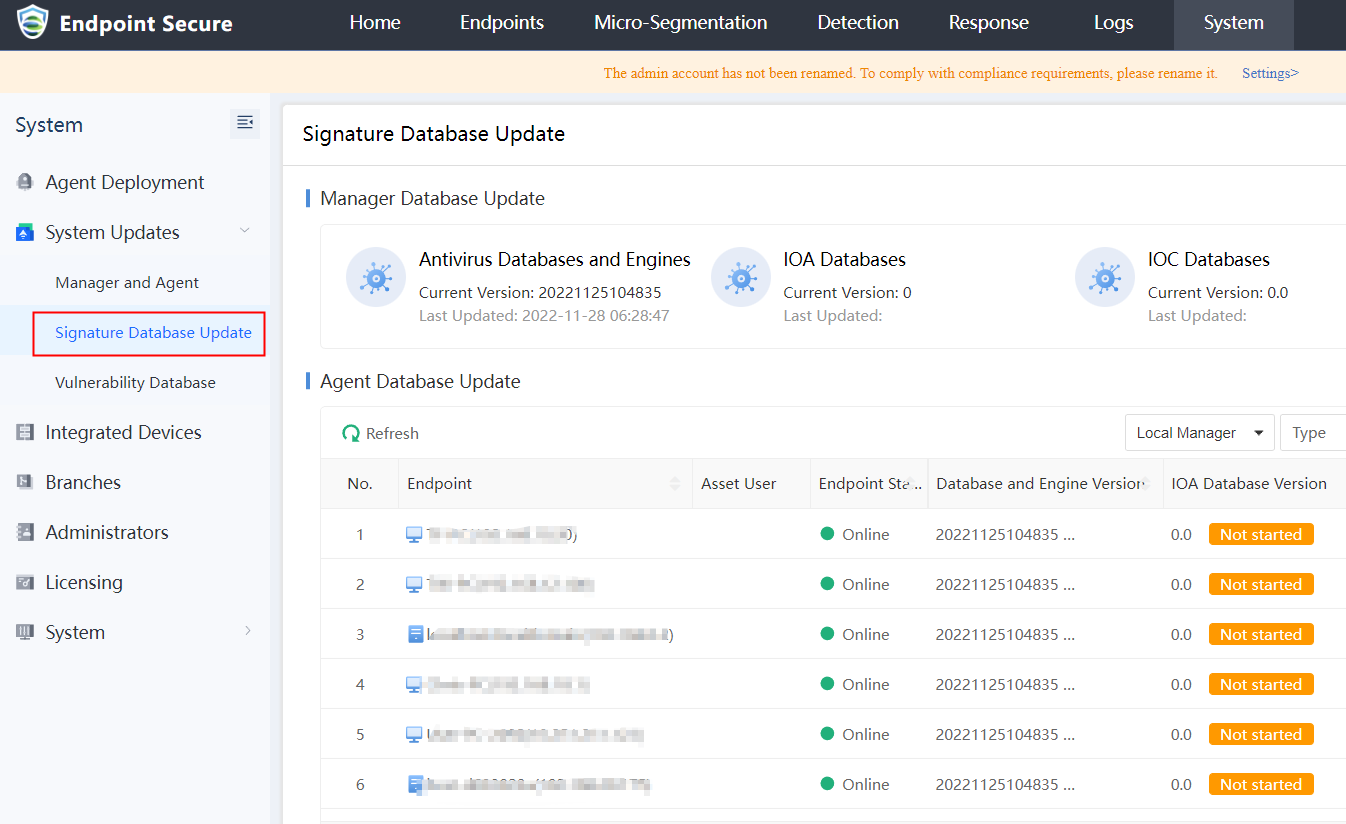Open Vulnerability Database in sidebar

(135, 382)
